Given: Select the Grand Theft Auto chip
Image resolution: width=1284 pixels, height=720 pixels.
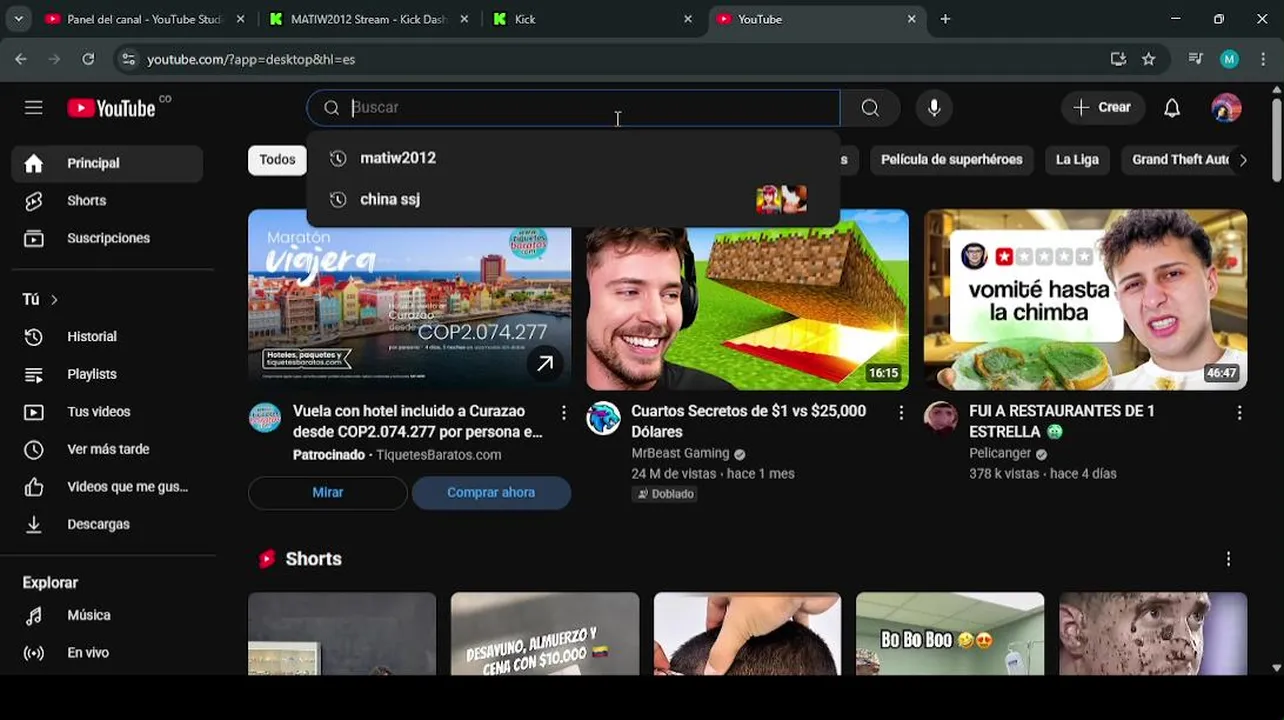Looking at the screenshot, I should click(1178, 160).
